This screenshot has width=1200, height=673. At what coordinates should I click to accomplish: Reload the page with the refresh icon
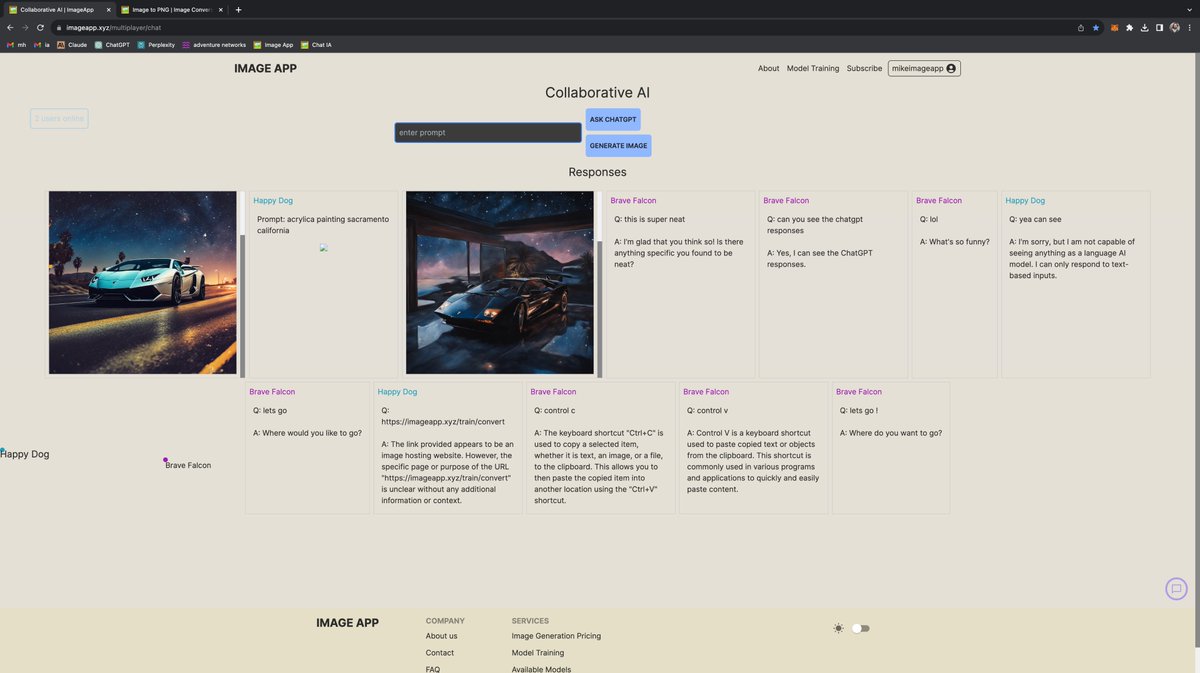click(x=40, y=28)
